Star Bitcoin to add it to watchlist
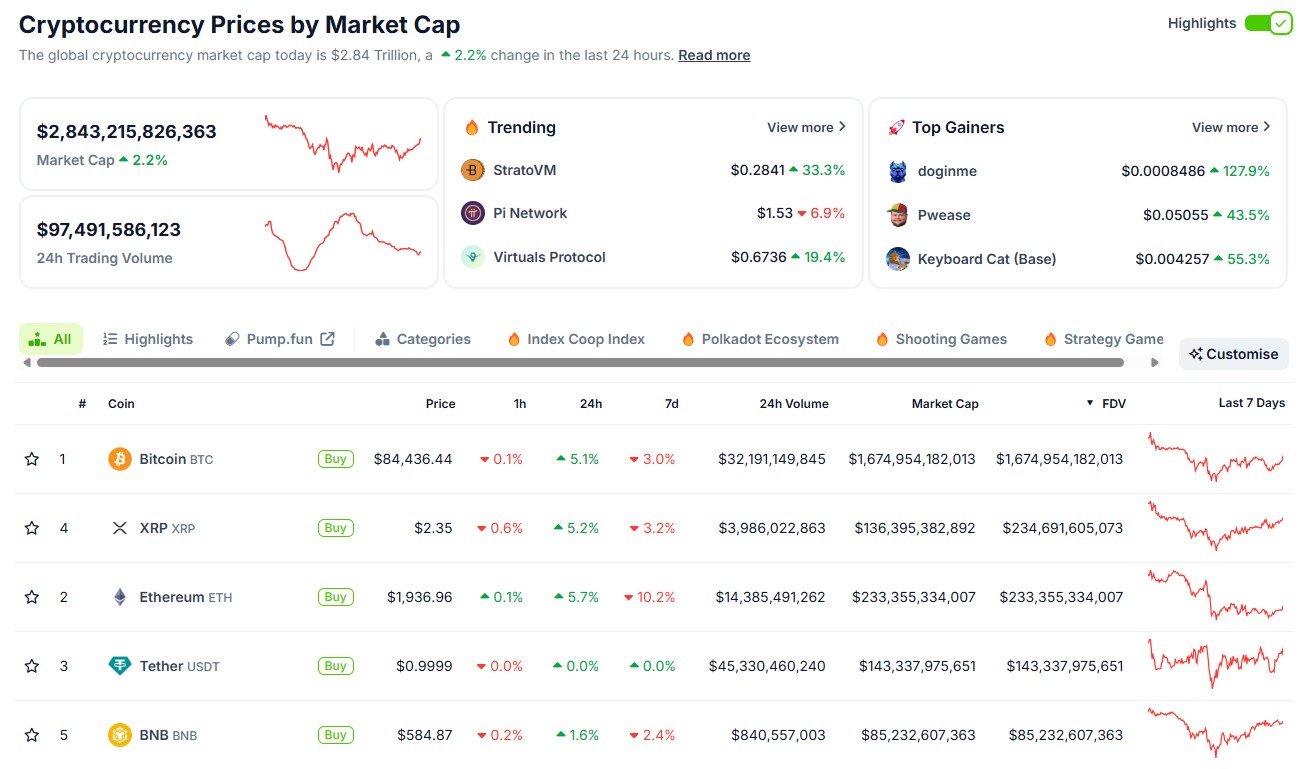 31,458
